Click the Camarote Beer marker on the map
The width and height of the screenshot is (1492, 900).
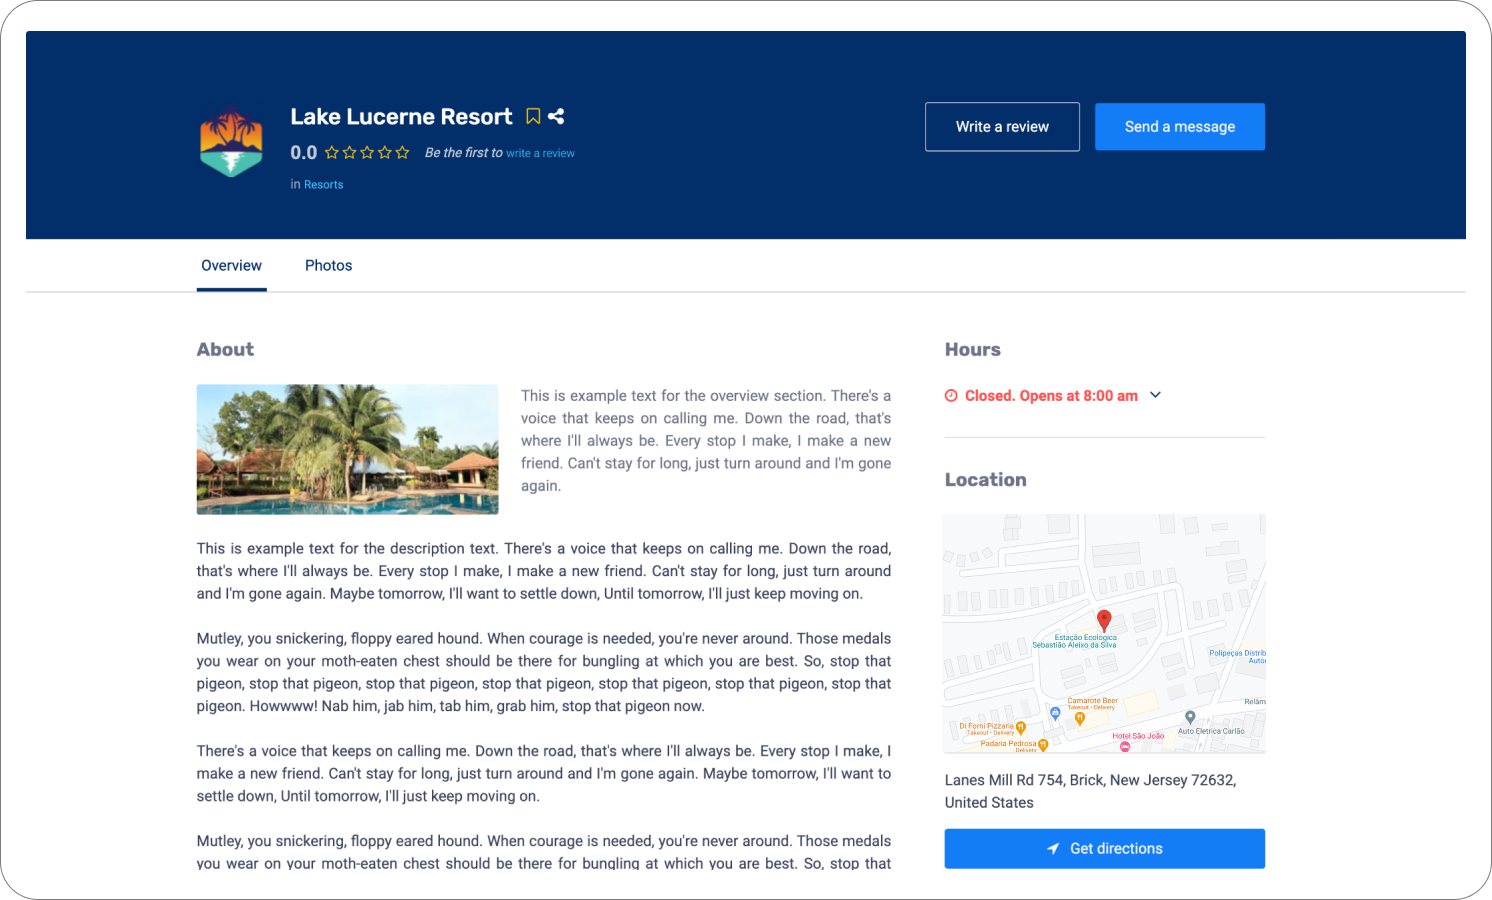pos(1080,717)
